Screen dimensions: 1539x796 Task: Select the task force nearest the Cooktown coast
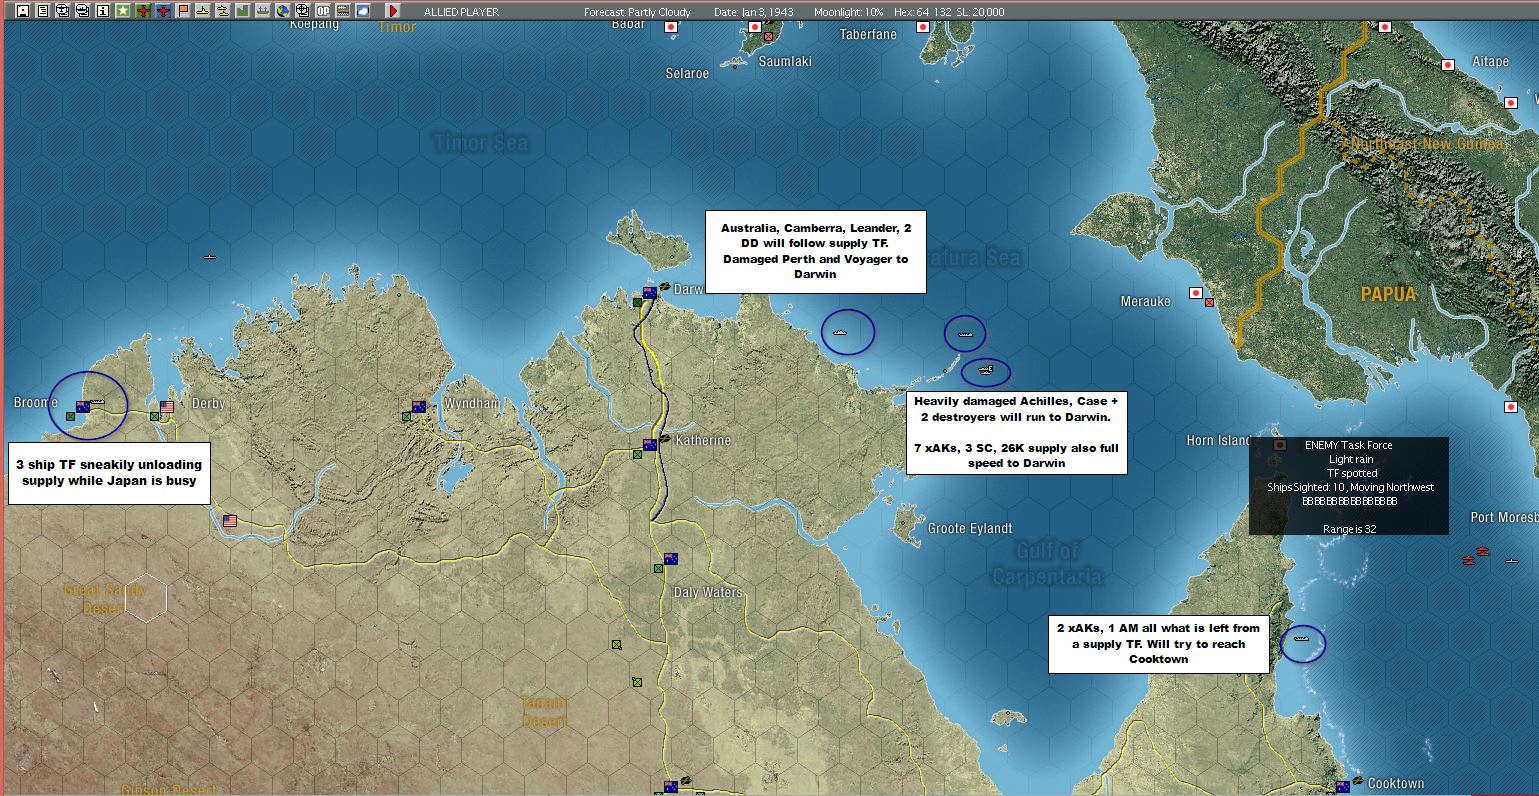pos(1302,637)
